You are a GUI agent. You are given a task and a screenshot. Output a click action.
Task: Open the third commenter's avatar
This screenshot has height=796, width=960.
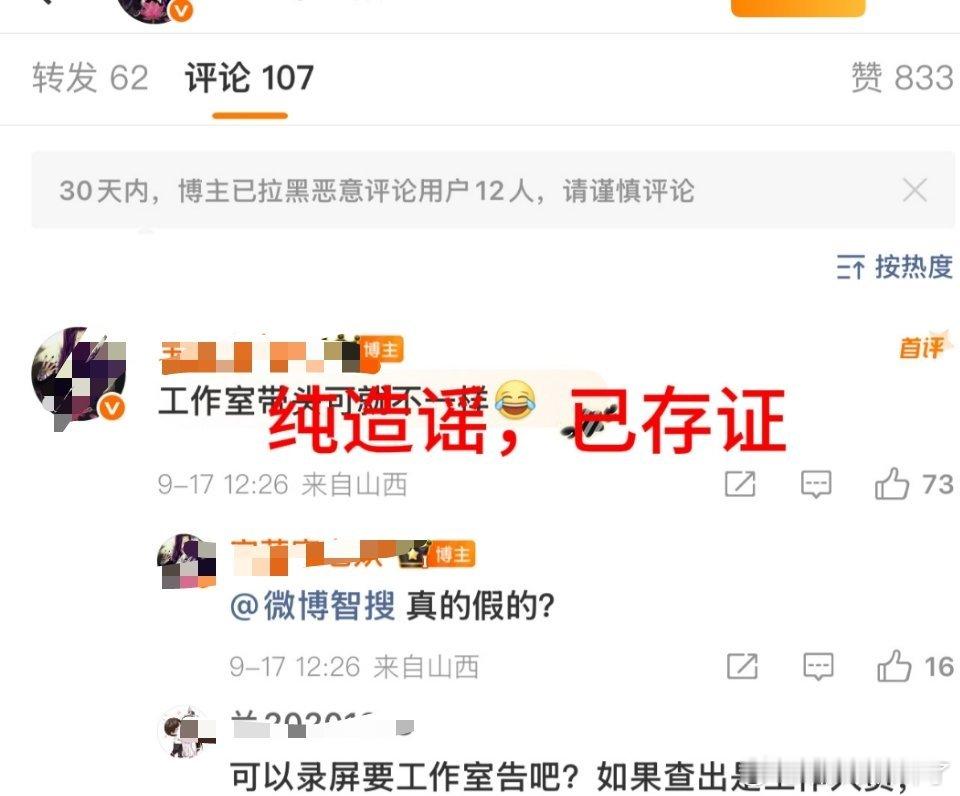[x=187, y=732]
